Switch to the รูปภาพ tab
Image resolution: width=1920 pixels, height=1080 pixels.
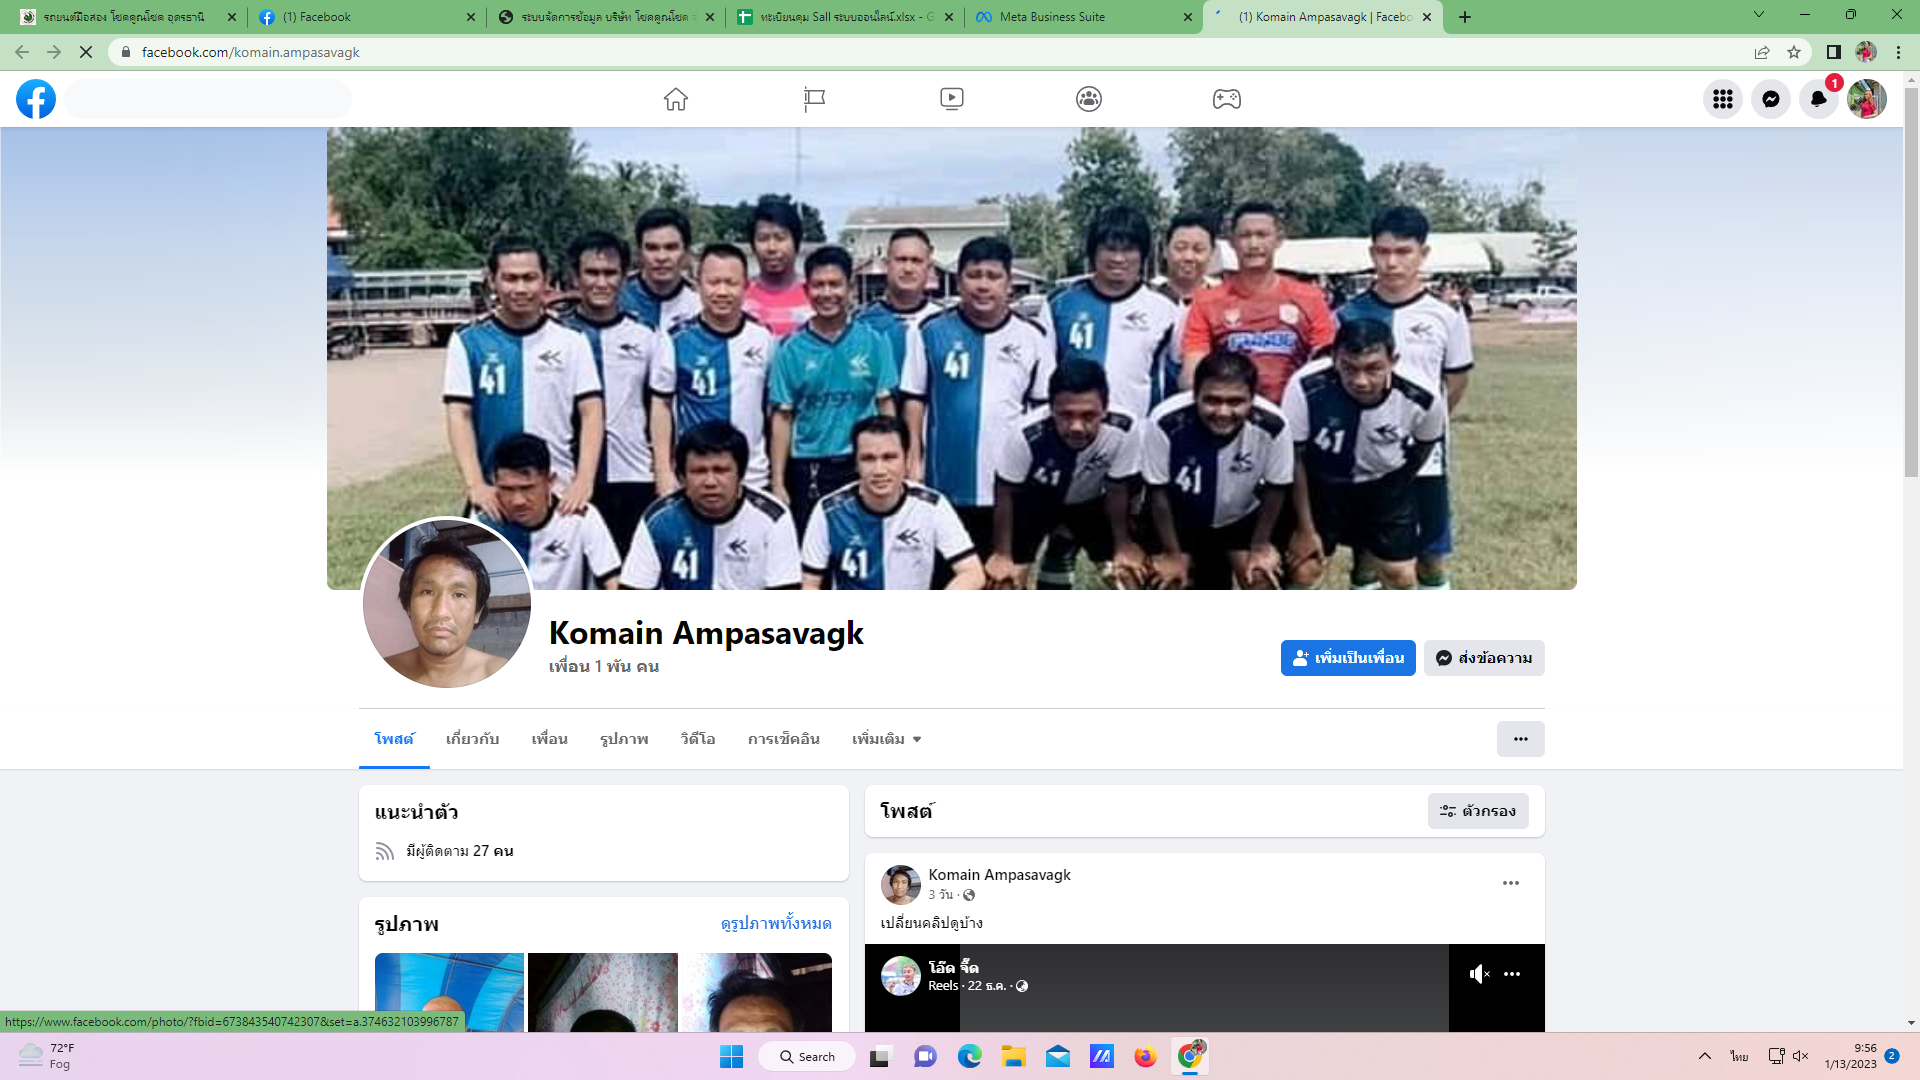coord(624,739)
